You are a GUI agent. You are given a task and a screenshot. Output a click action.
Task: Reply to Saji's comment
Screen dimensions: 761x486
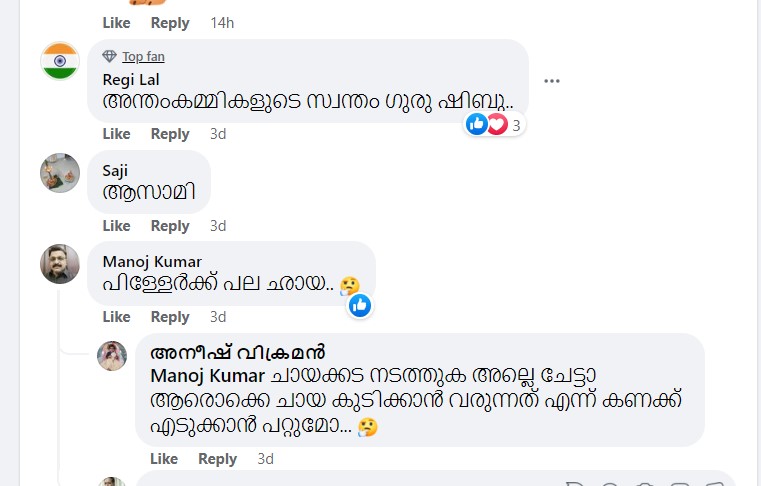170,226
